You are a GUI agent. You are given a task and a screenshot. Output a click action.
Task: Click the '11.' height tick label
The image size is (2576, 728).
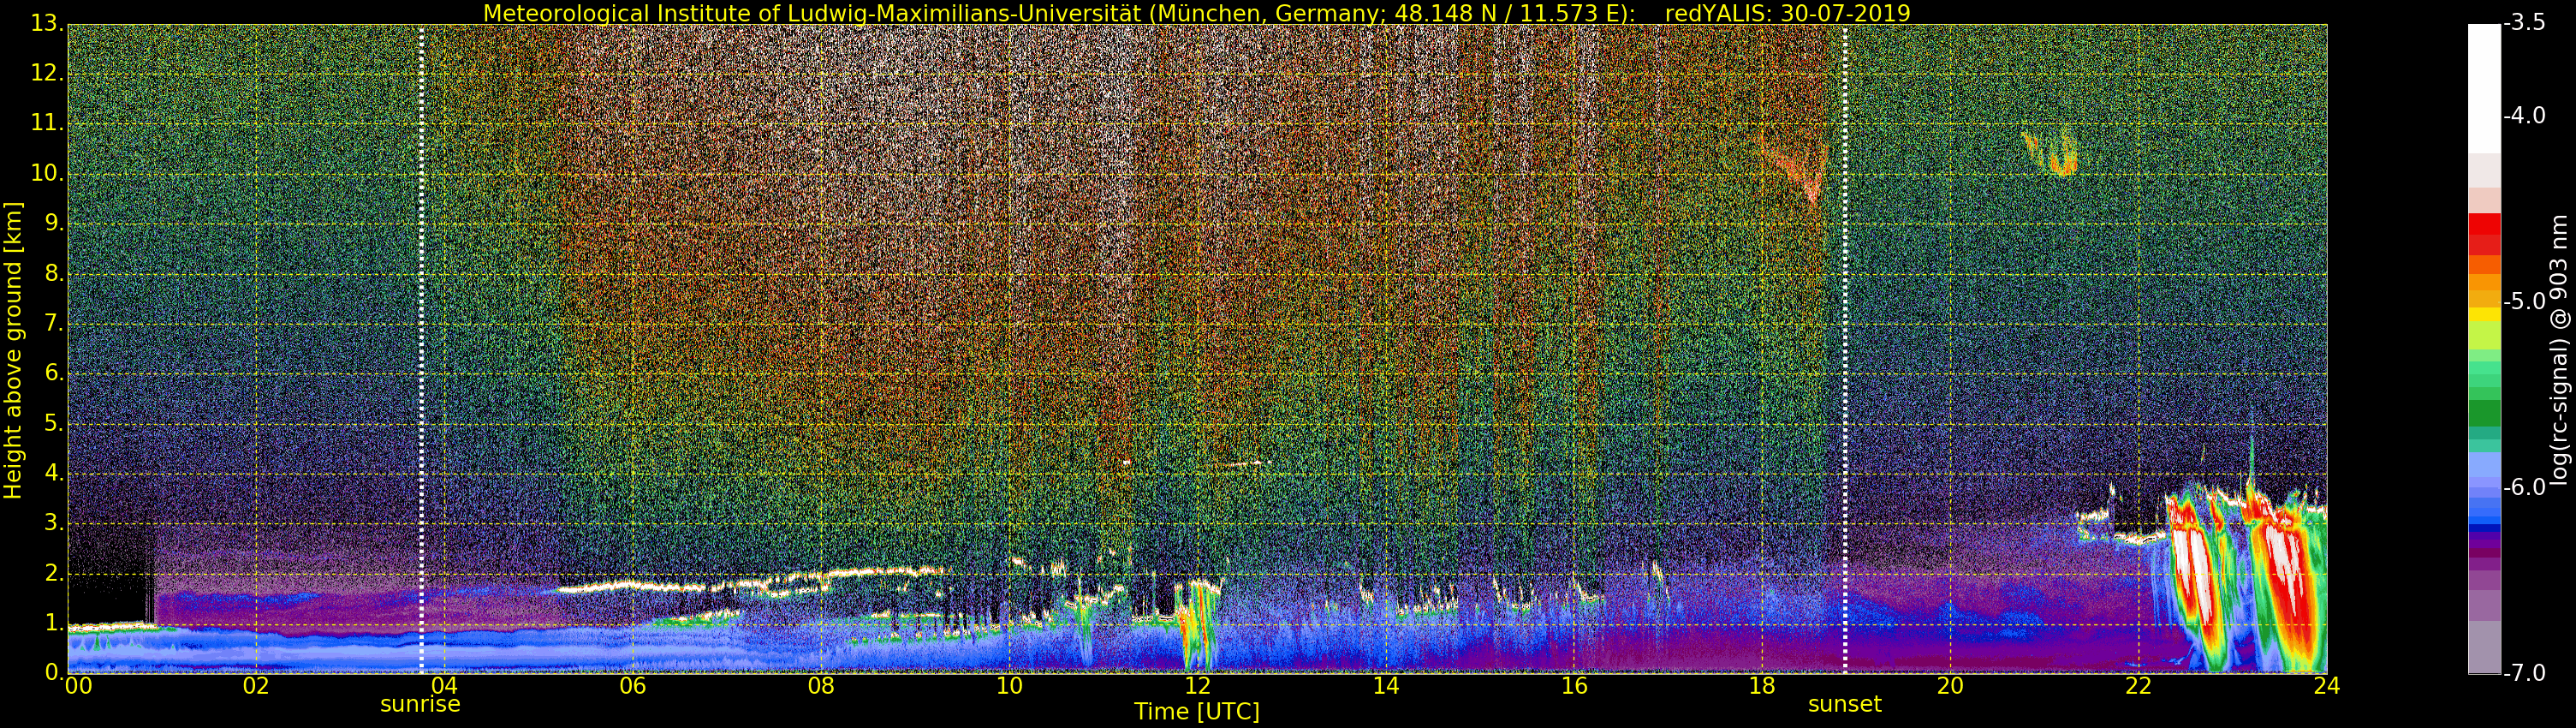(47, 124)
